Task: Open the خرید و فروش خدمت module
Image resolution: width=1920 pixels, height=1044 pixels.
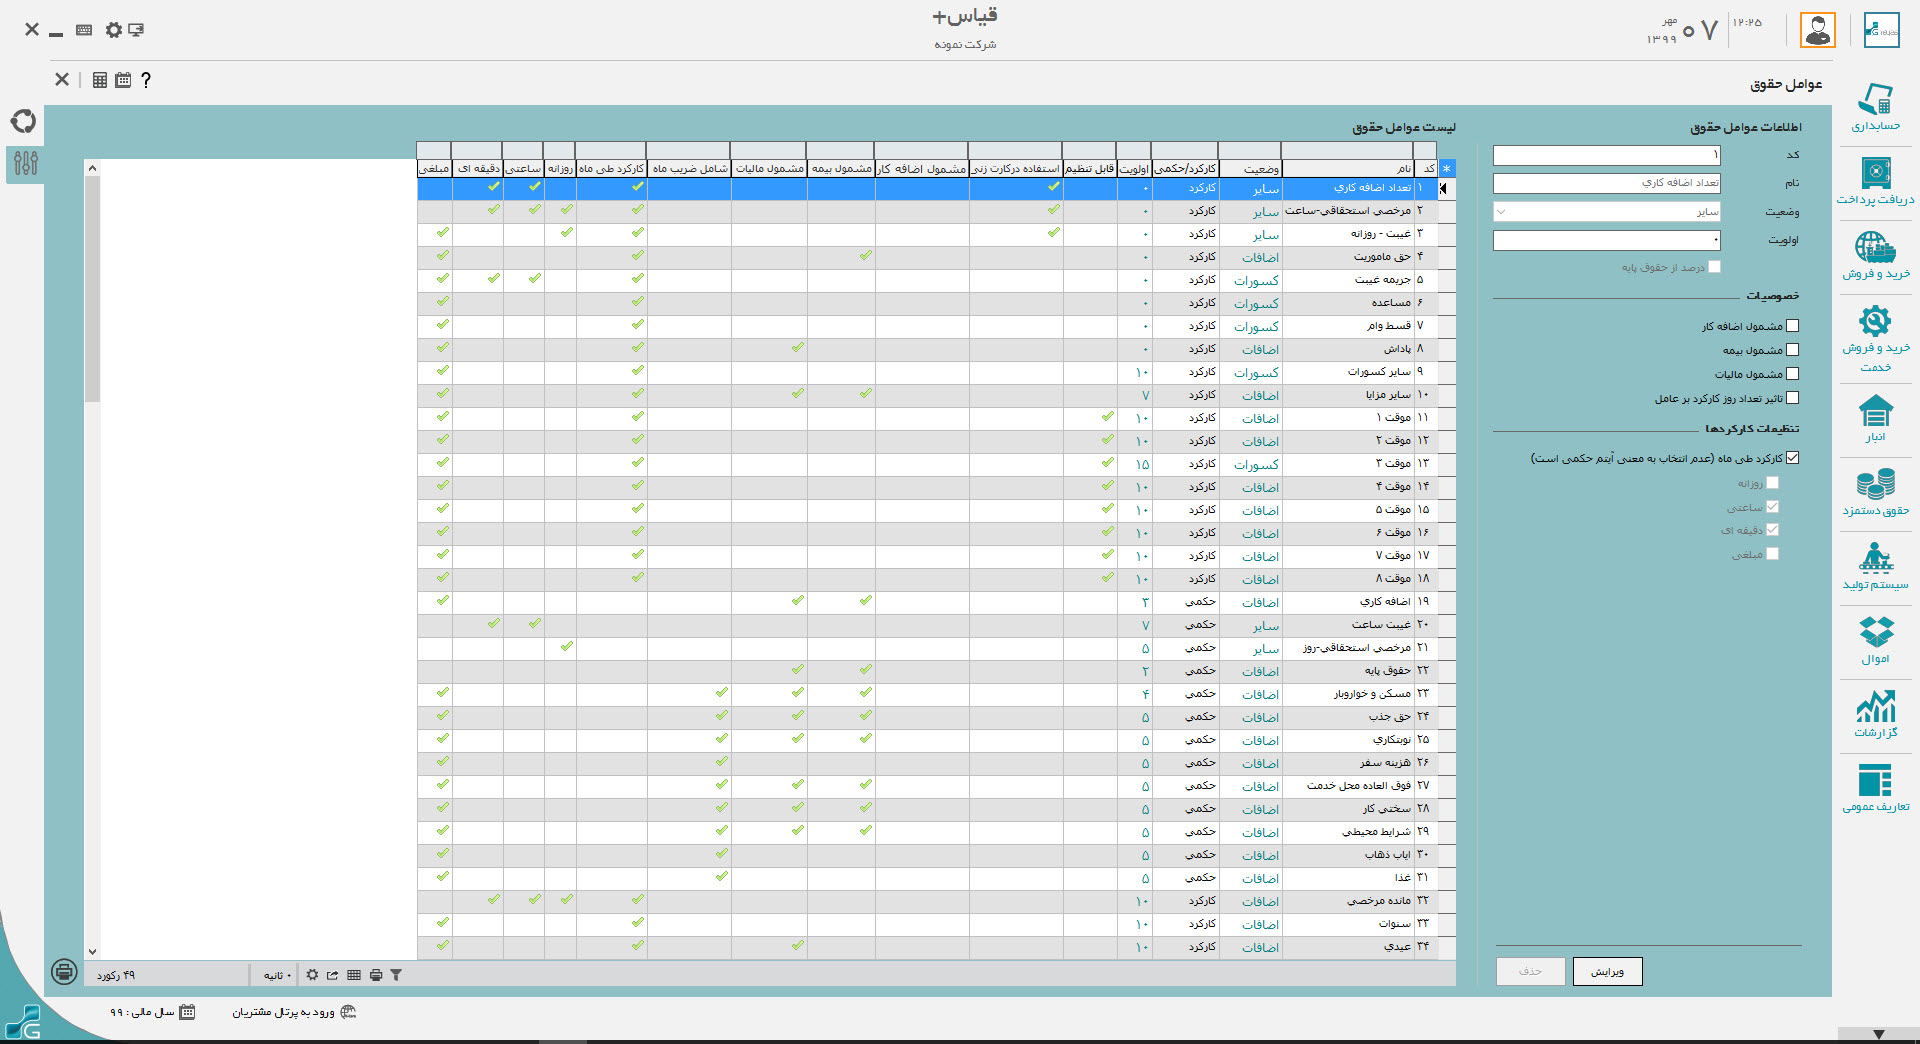Action: (x=1875, y=338)
